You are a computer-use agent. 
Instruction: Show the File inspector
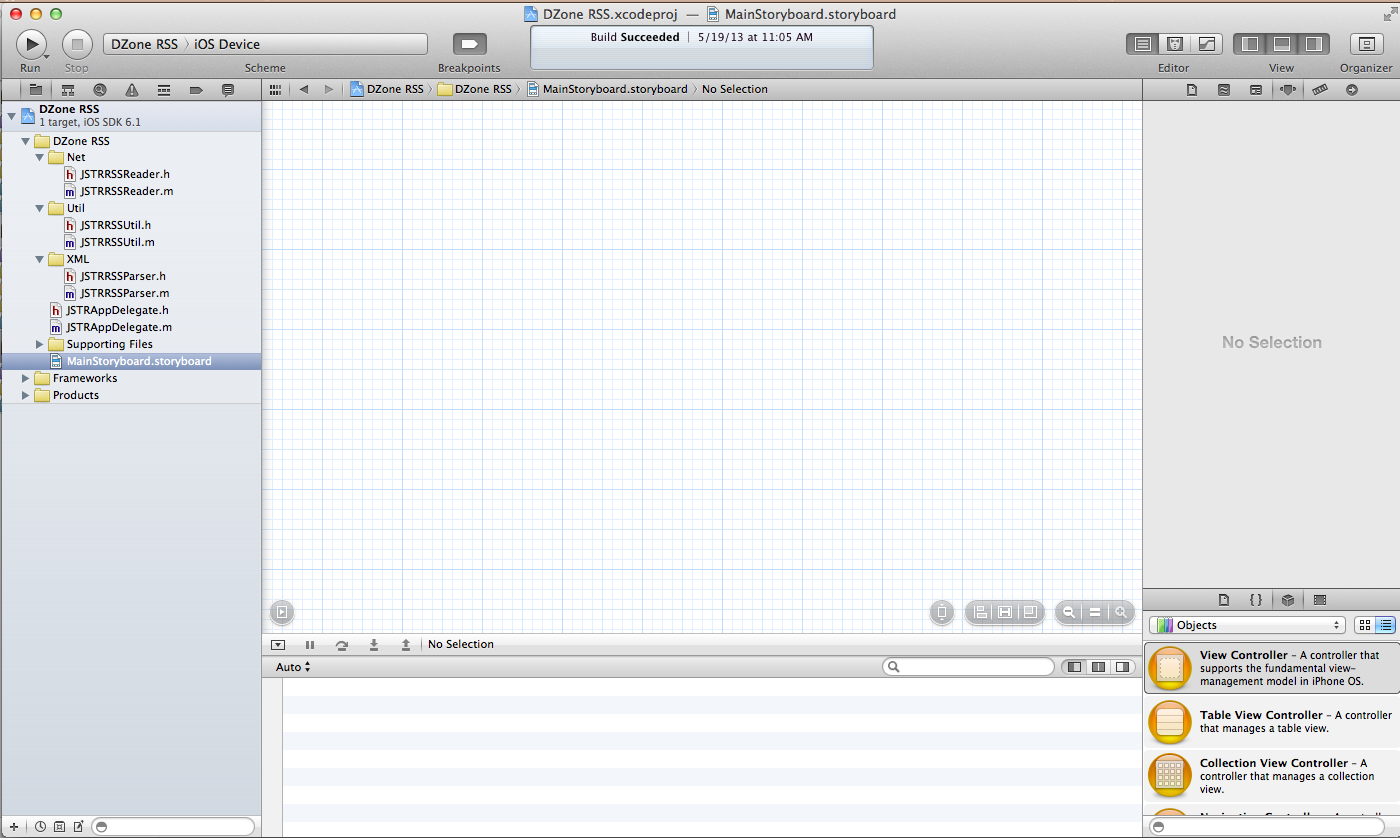pyautogui.click(x=1192, y=90)
